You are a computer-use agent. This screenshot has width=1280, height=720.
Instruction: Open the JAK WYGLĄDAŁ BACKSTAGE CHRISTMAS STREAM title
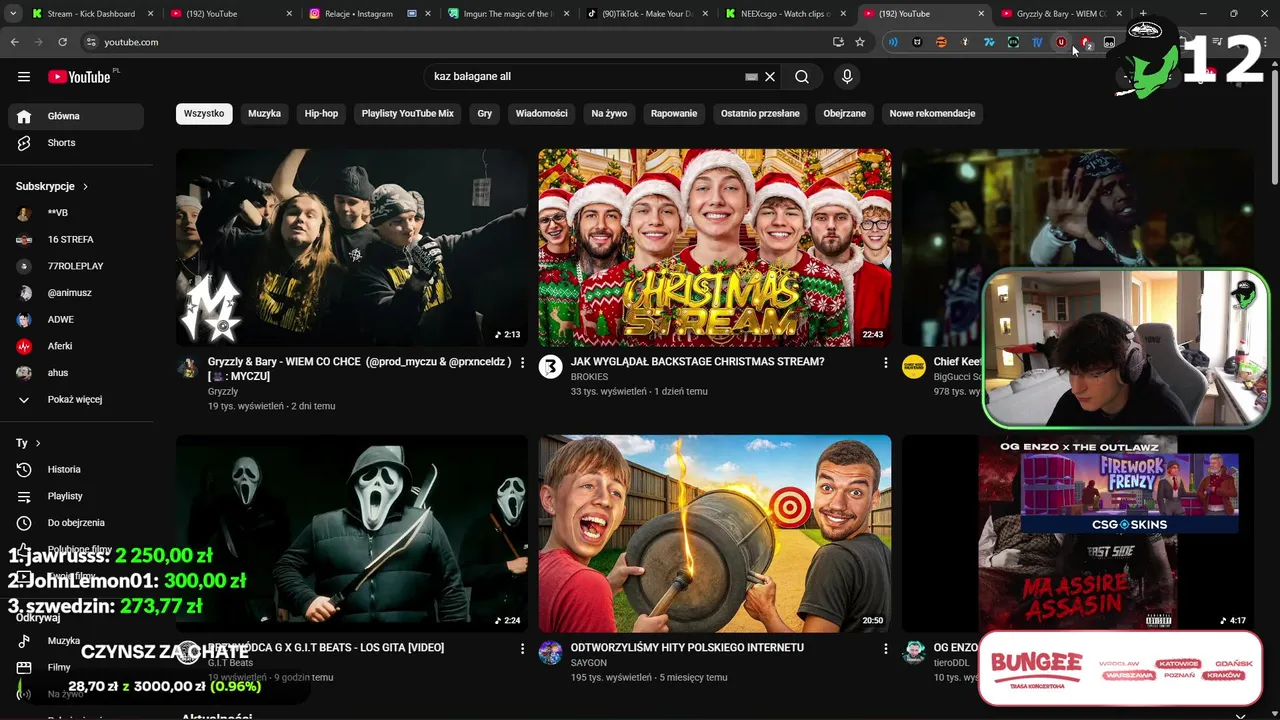click(x=697, y=362)
